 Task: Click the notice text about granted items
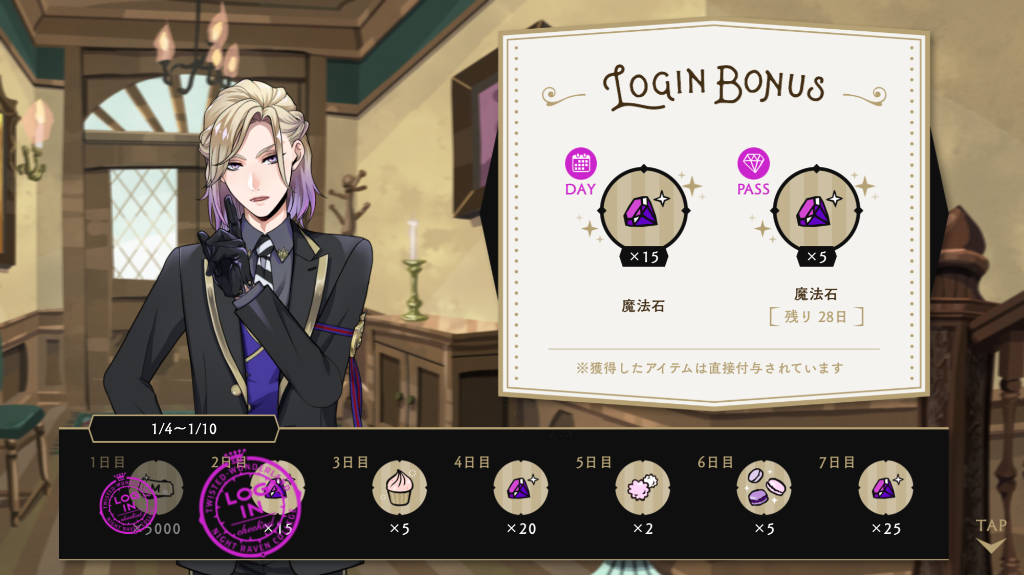click(x=710, y=368)
